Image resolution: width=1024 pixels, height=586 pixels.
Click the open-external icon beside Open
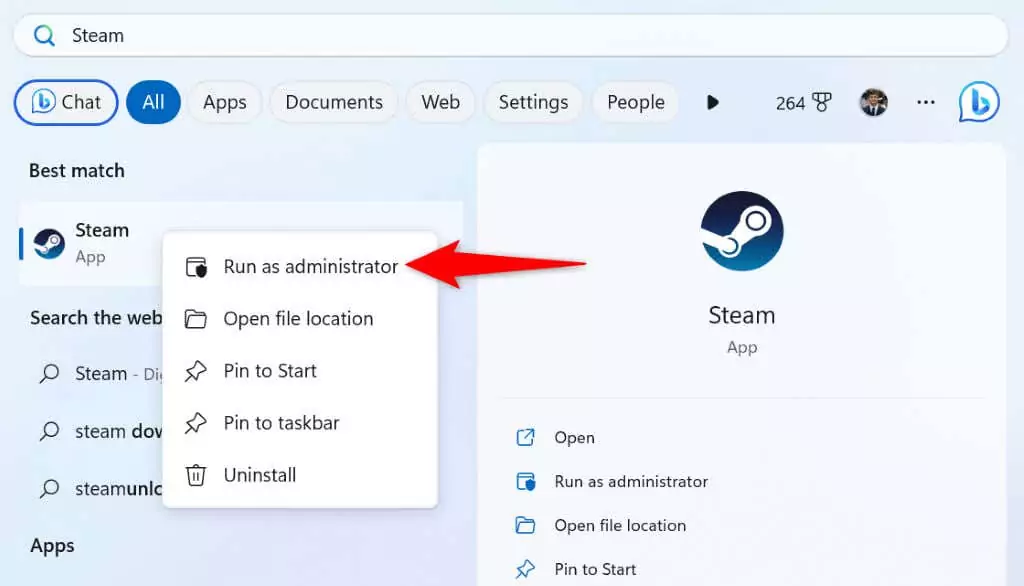[x=526, y=437]
